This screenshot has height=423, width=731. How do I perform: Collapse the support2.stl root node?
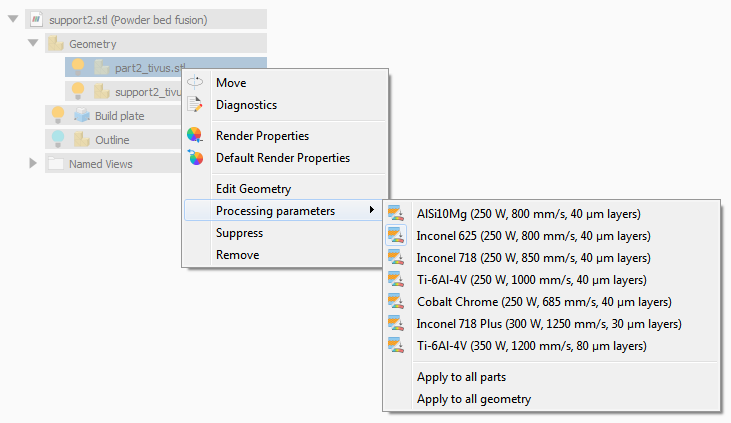click(x=13, y=19)
